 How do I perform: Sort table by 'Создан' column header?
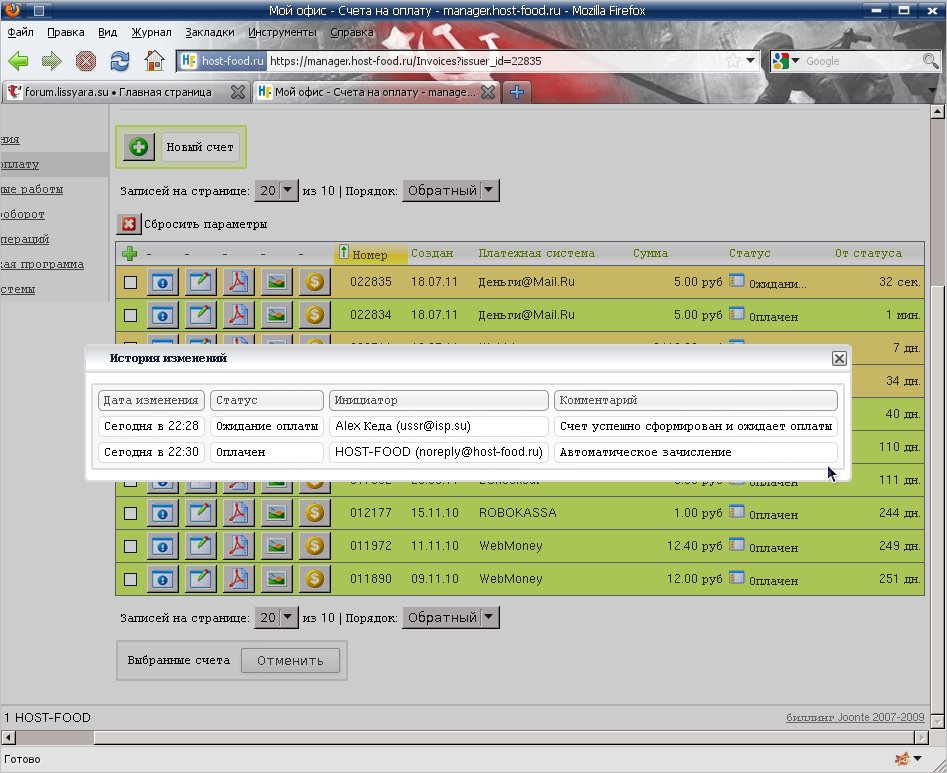432,253
